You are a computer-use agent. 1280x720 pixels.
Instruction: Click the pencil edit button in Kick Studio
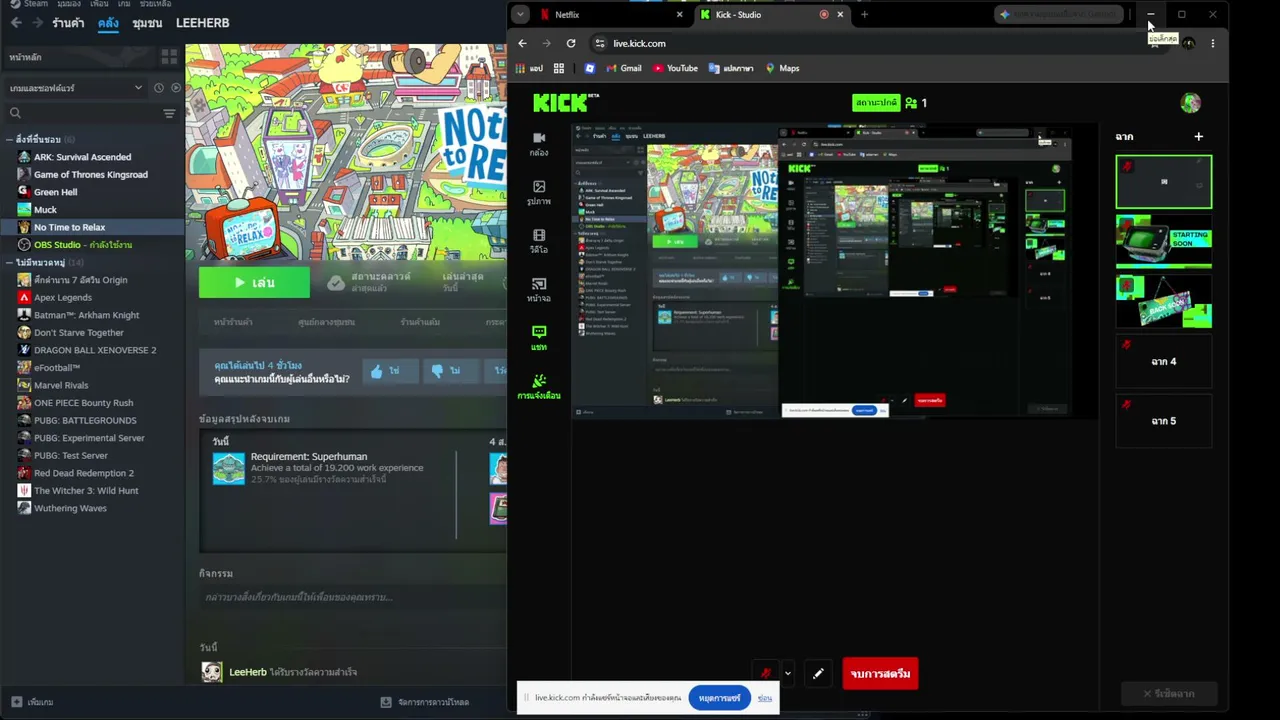tap(818, 673)
